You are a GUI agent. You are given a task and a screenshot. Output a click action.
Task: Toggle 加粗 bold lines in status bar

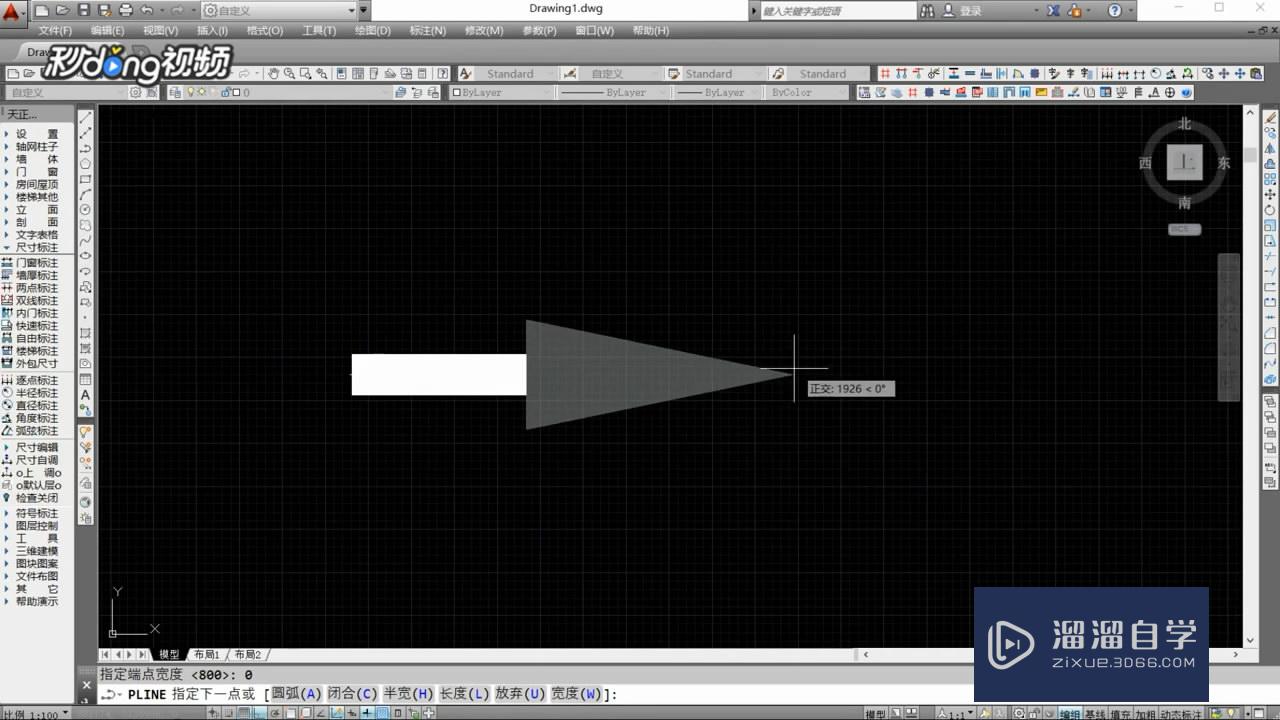pyautogui.click(x=1145, y=714)
